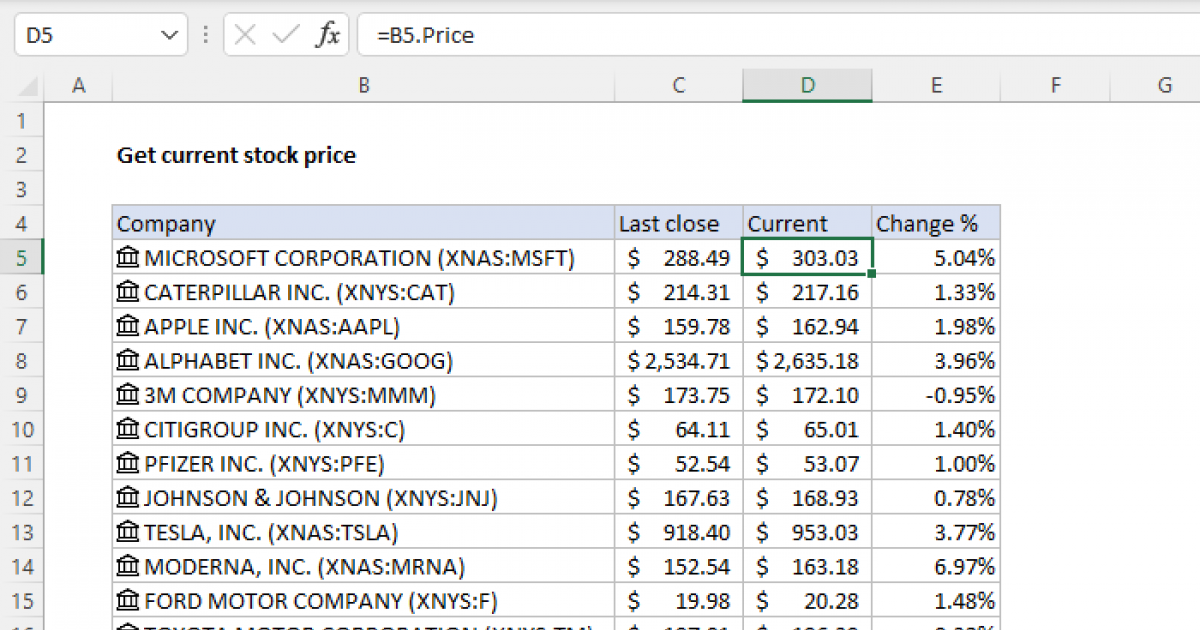
Task: Select row 5 header
Action: 23,258
